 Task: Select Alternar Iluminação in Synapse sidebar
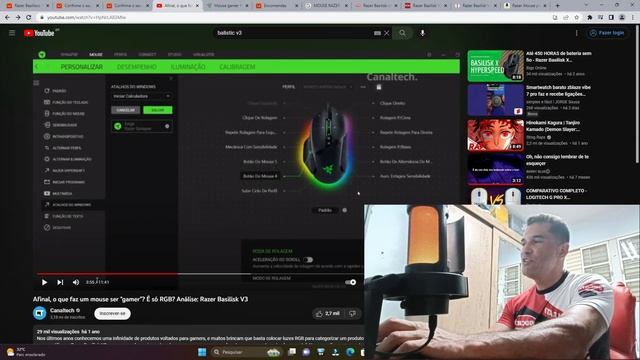coord(67,159)
